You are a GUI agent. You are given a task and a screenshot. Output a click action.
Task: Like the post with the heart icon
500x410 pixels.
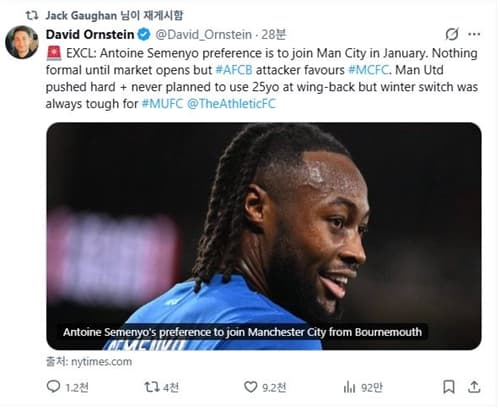pos(250,387)
